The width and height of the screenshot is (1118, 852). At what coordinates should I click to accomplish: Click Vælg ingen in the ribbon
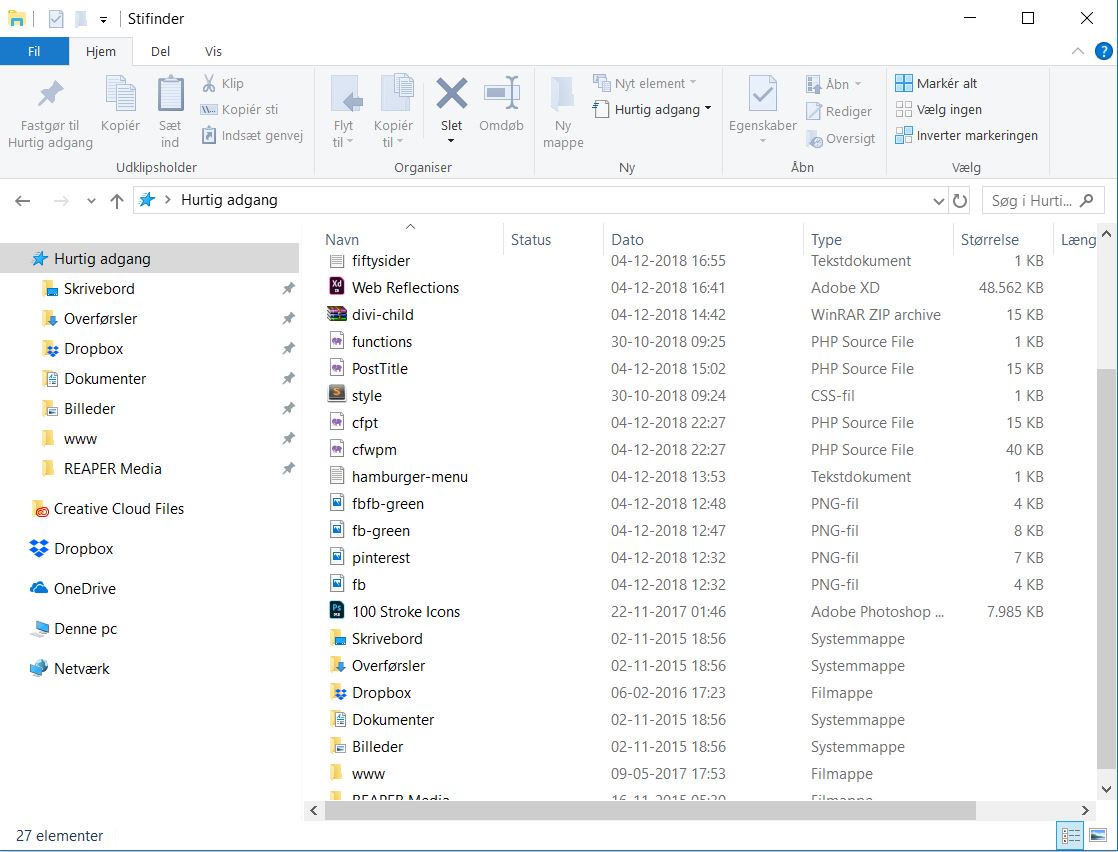[x=938, y=109]
